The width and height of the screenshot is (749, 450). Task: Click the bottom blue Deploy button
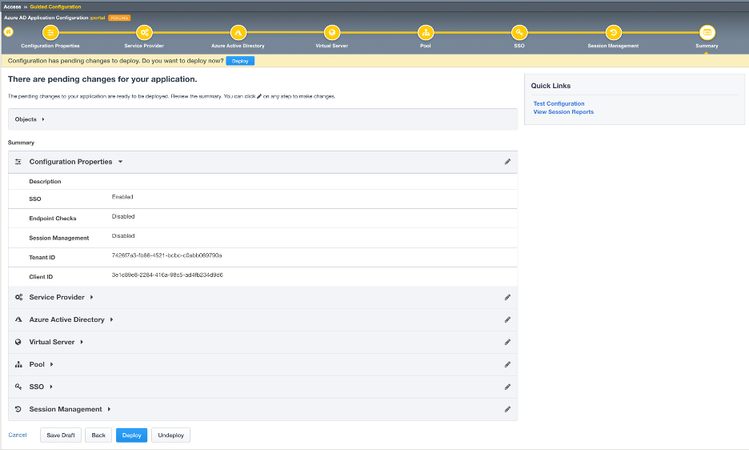tap(131, 435)
